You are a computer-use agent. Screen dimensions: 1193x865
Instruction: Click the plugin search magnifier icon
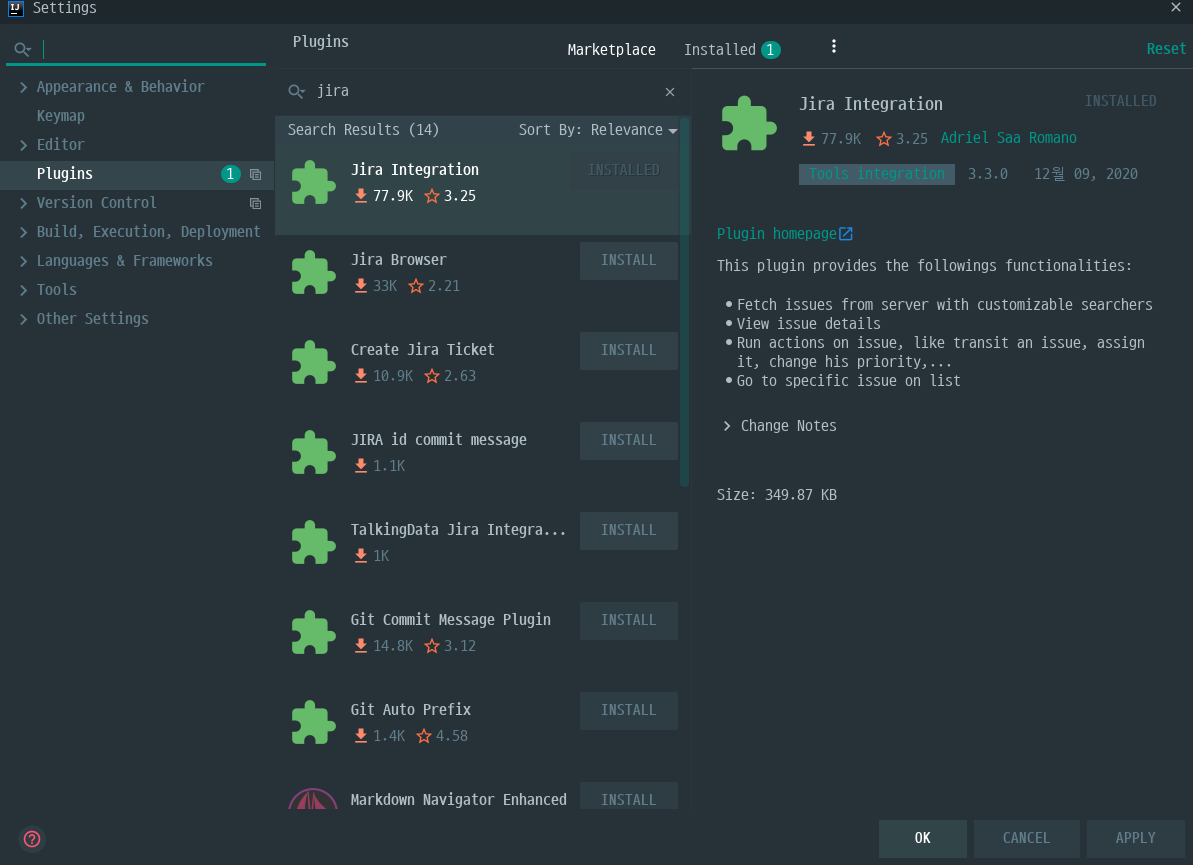tap(297, 92)
